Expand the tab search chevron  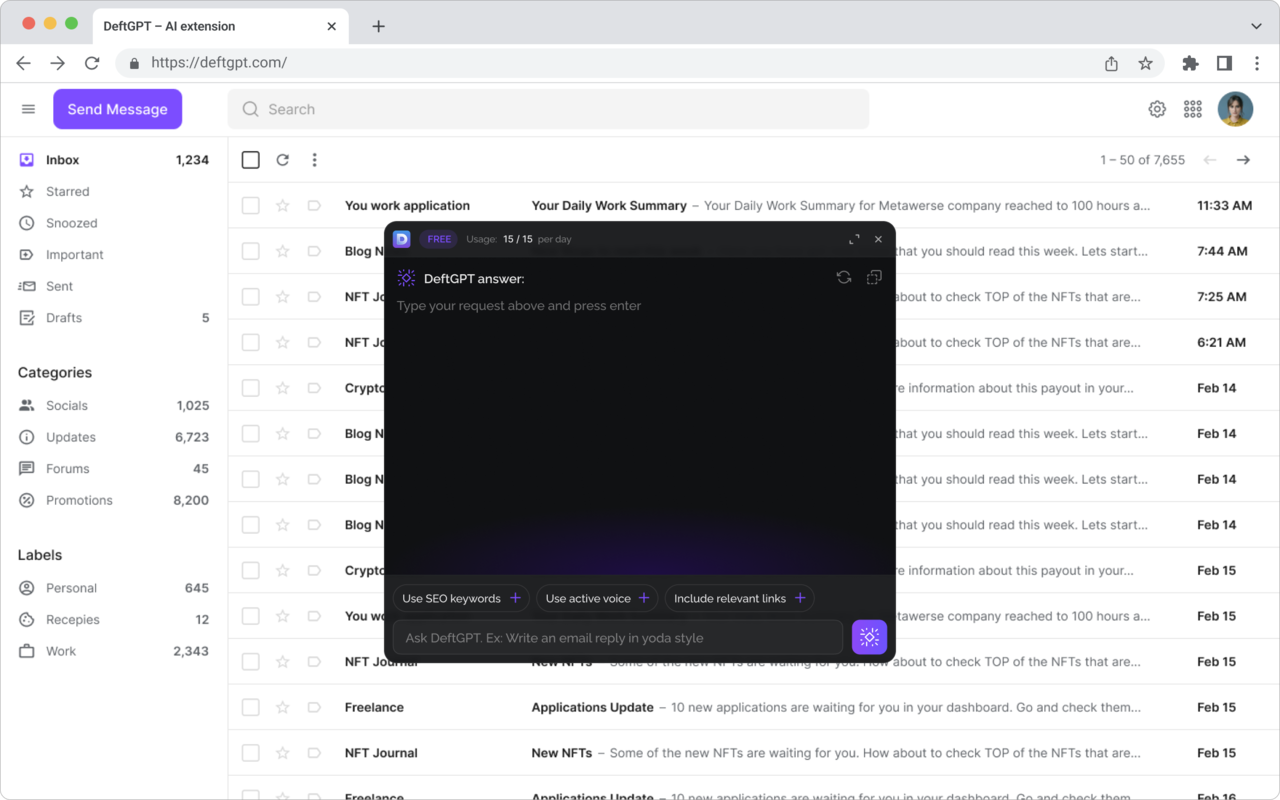(1257, 26)
